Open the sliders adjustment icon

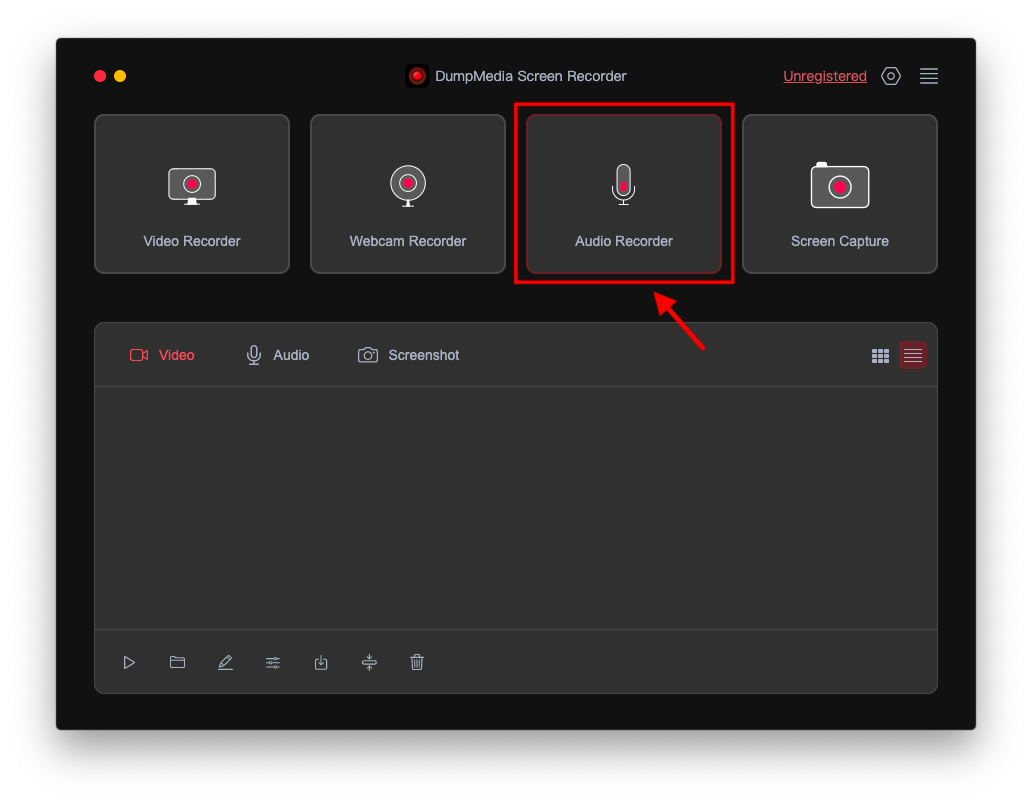coord(273,663)
